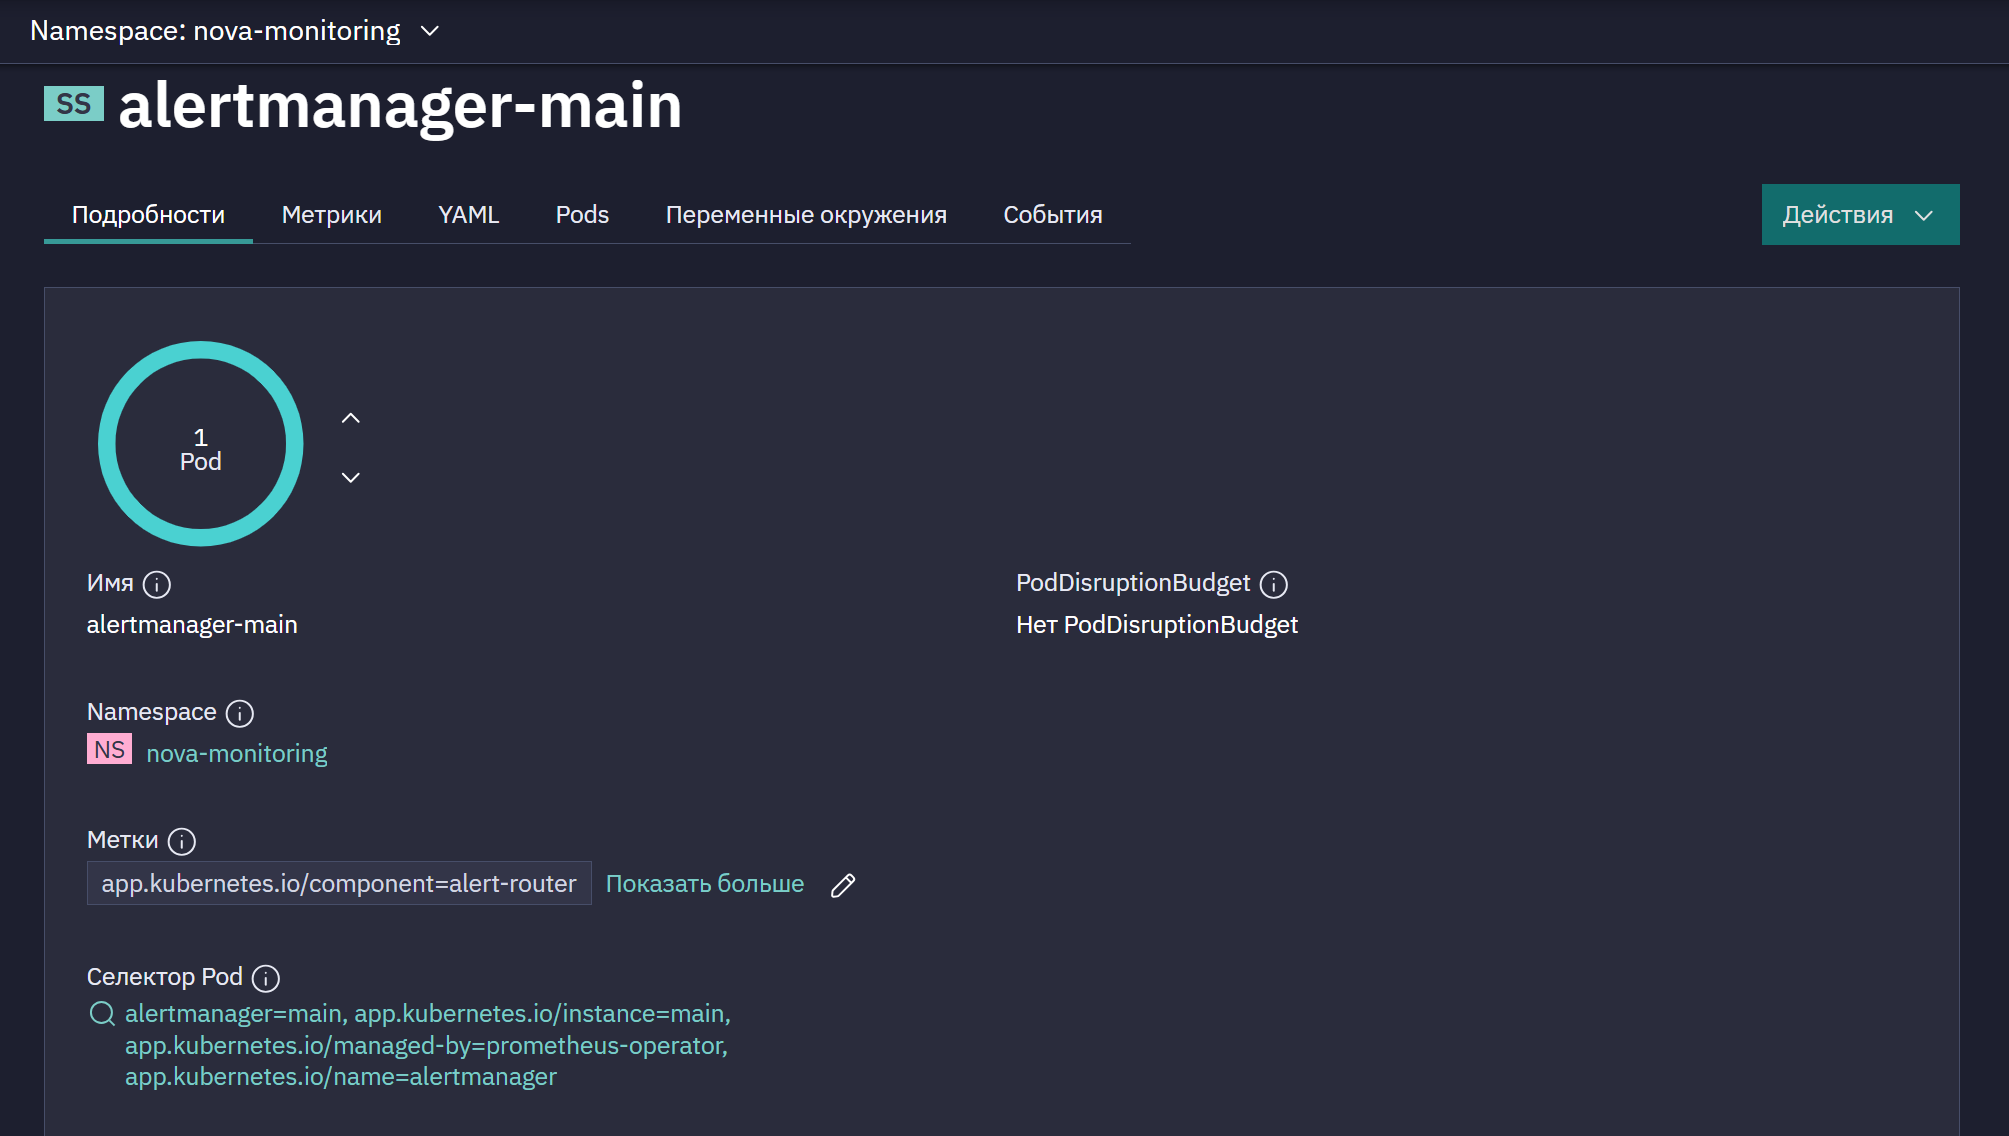The height and width of the screenshot is (1136, 2009).
Task: Open the Namespace: nova-monitoring dropdown
Action: 235,31
